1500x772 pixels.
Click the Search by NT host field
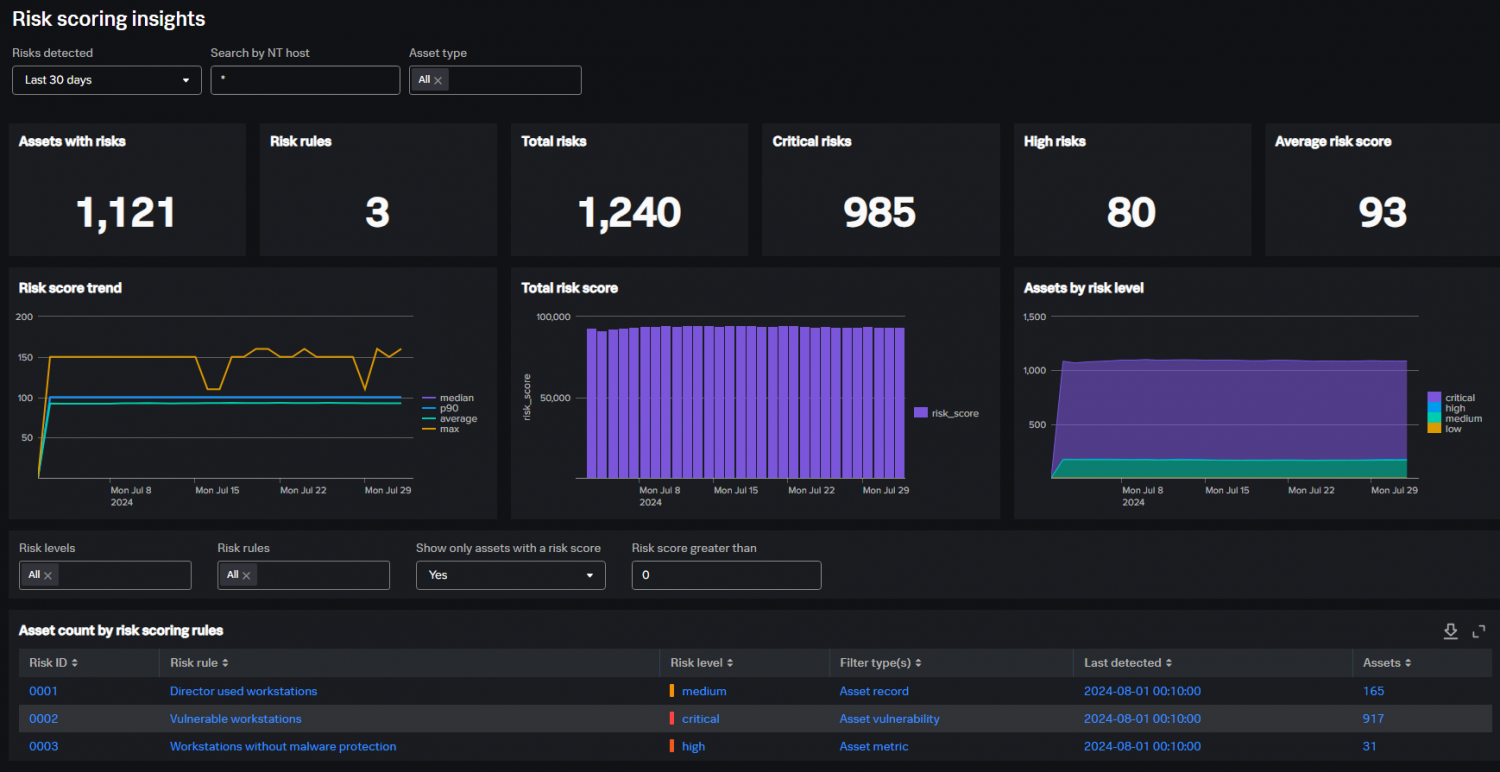pyautogui.click(x=305, y=80)
